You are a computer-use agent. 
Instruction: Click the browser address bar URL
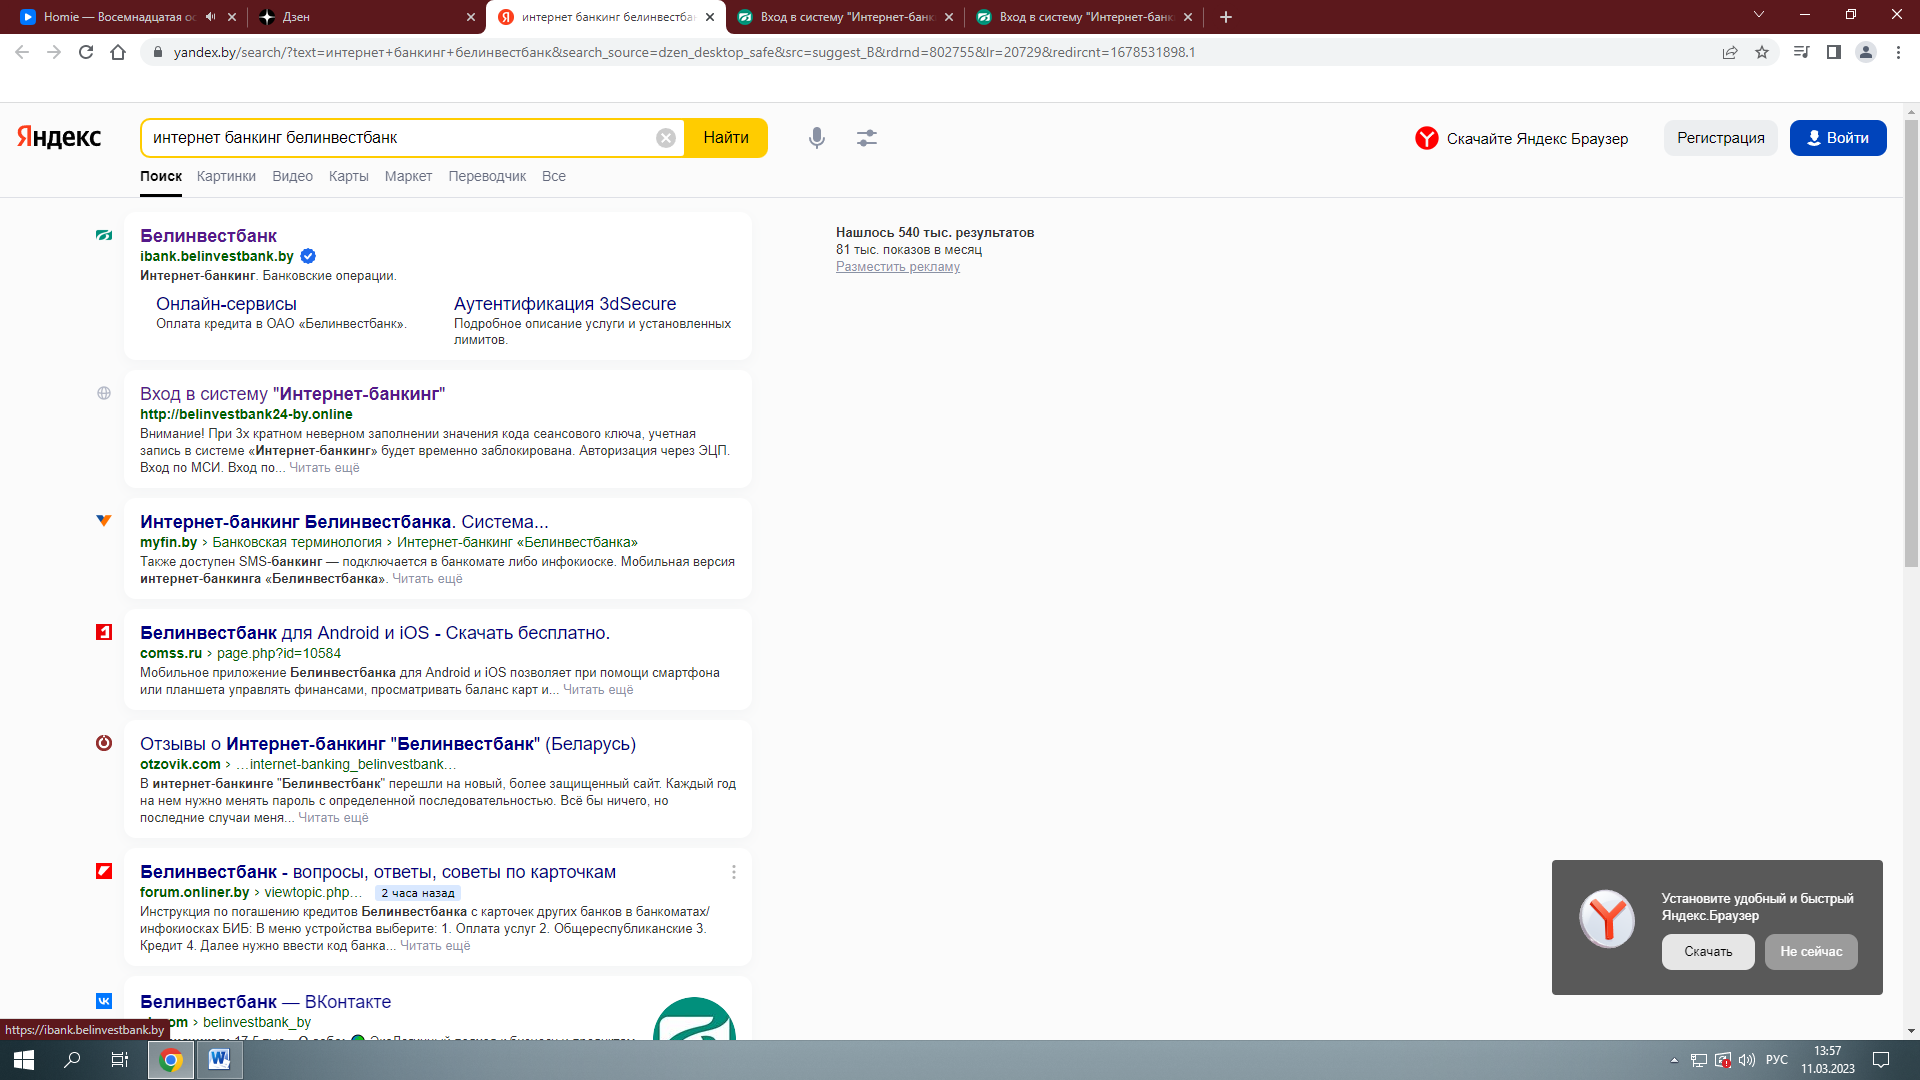coord(685,52)
